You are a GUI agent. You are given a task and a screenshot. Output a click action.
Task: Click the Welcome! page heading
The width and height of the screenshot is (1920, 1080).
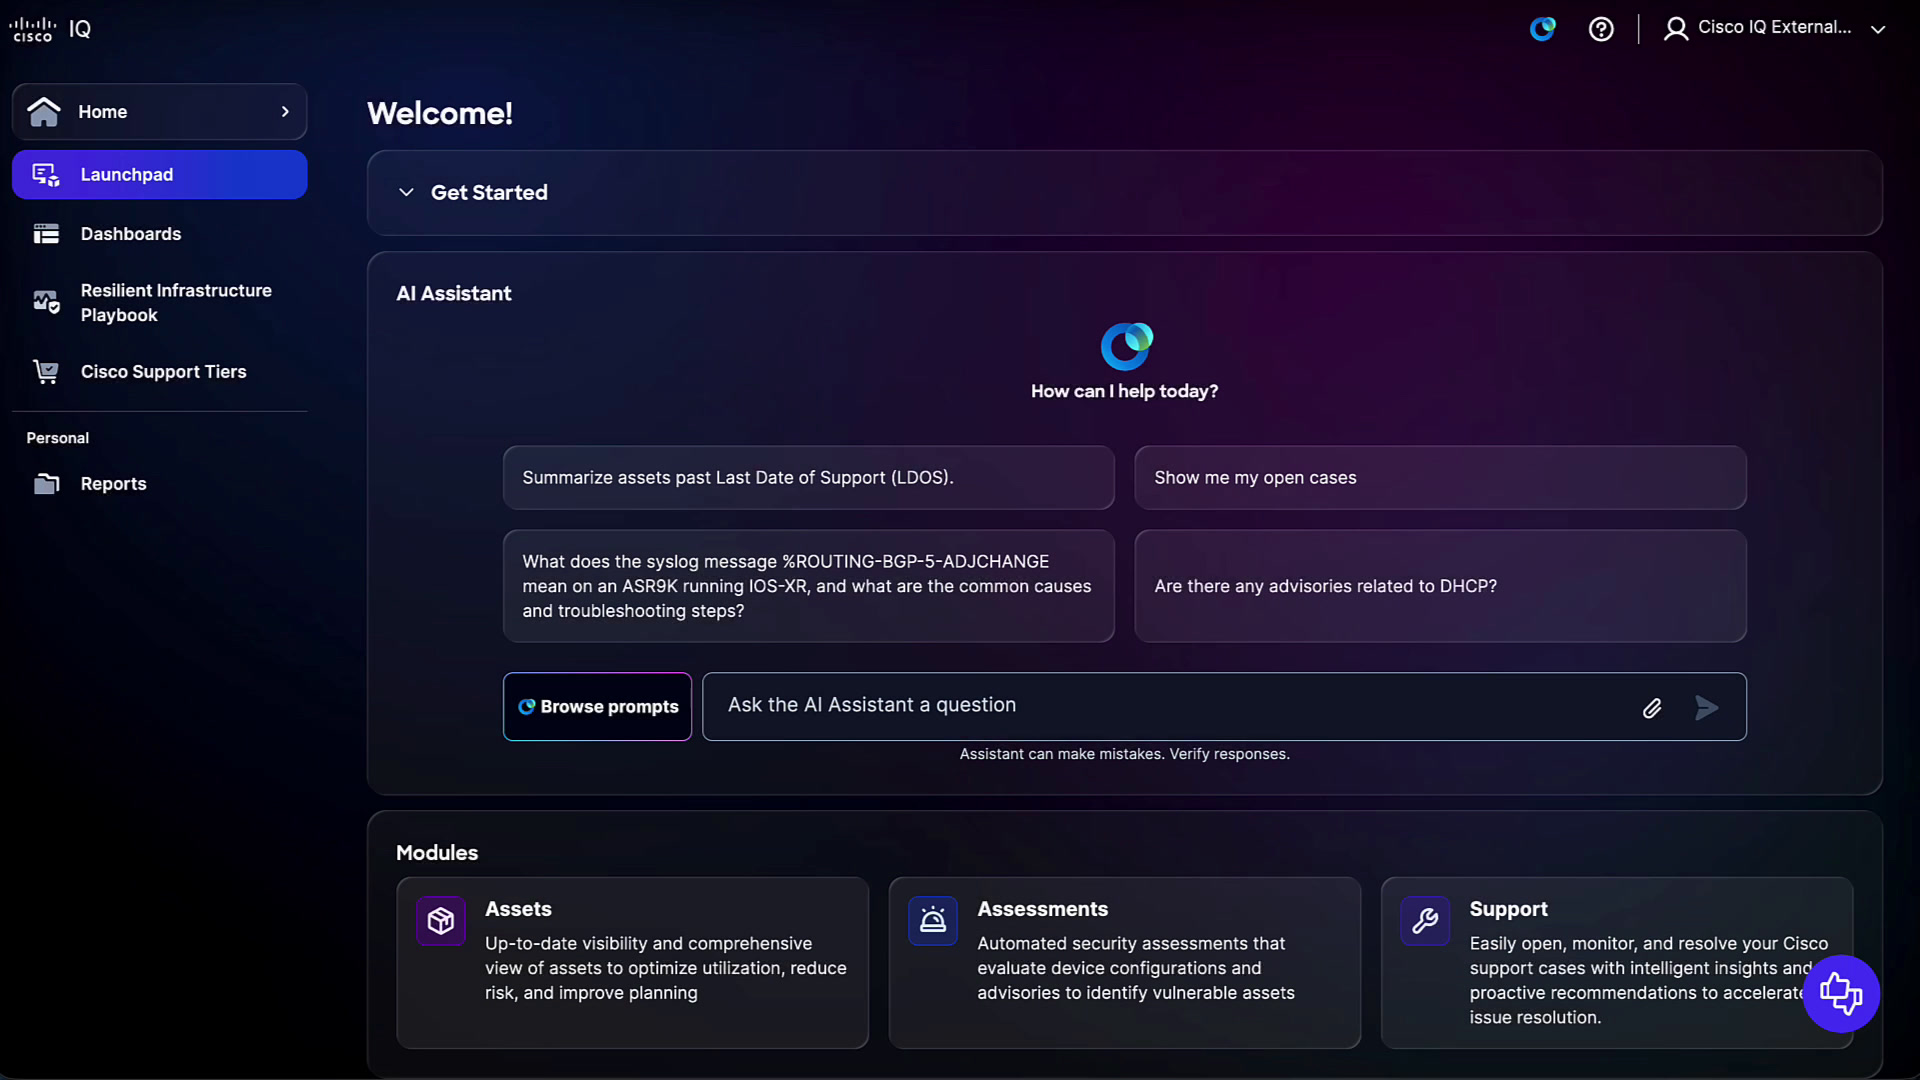(x=440, y=113)
